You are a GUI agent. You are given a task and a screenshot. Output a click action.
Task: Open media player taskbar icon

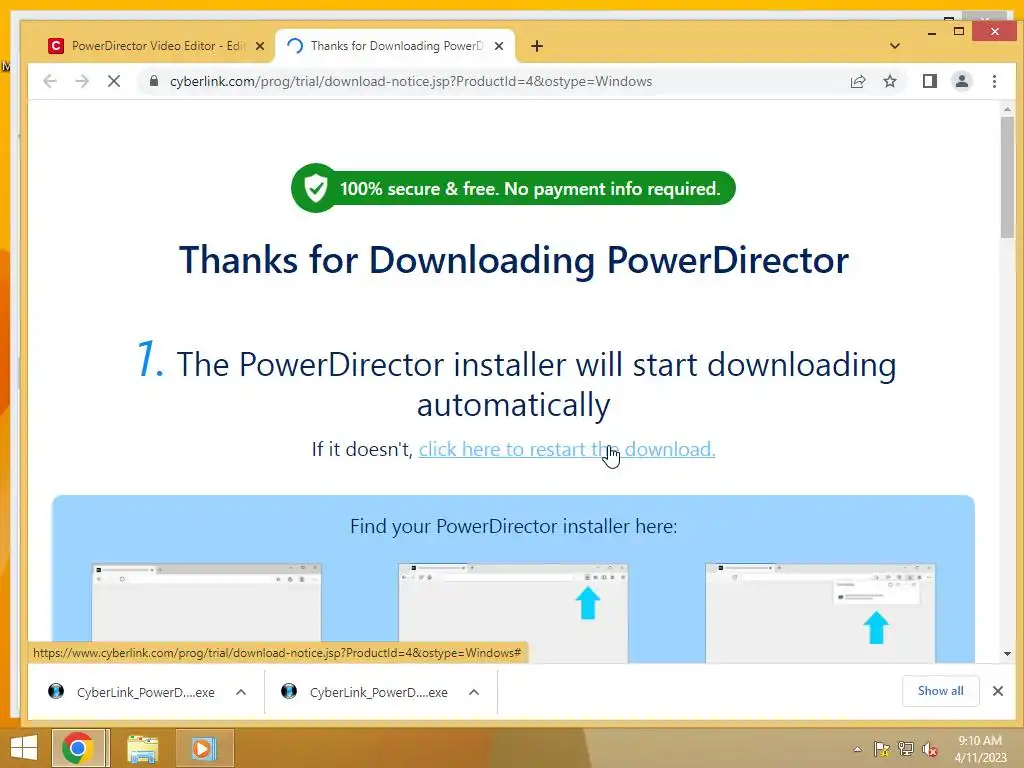tap(203, 748)
